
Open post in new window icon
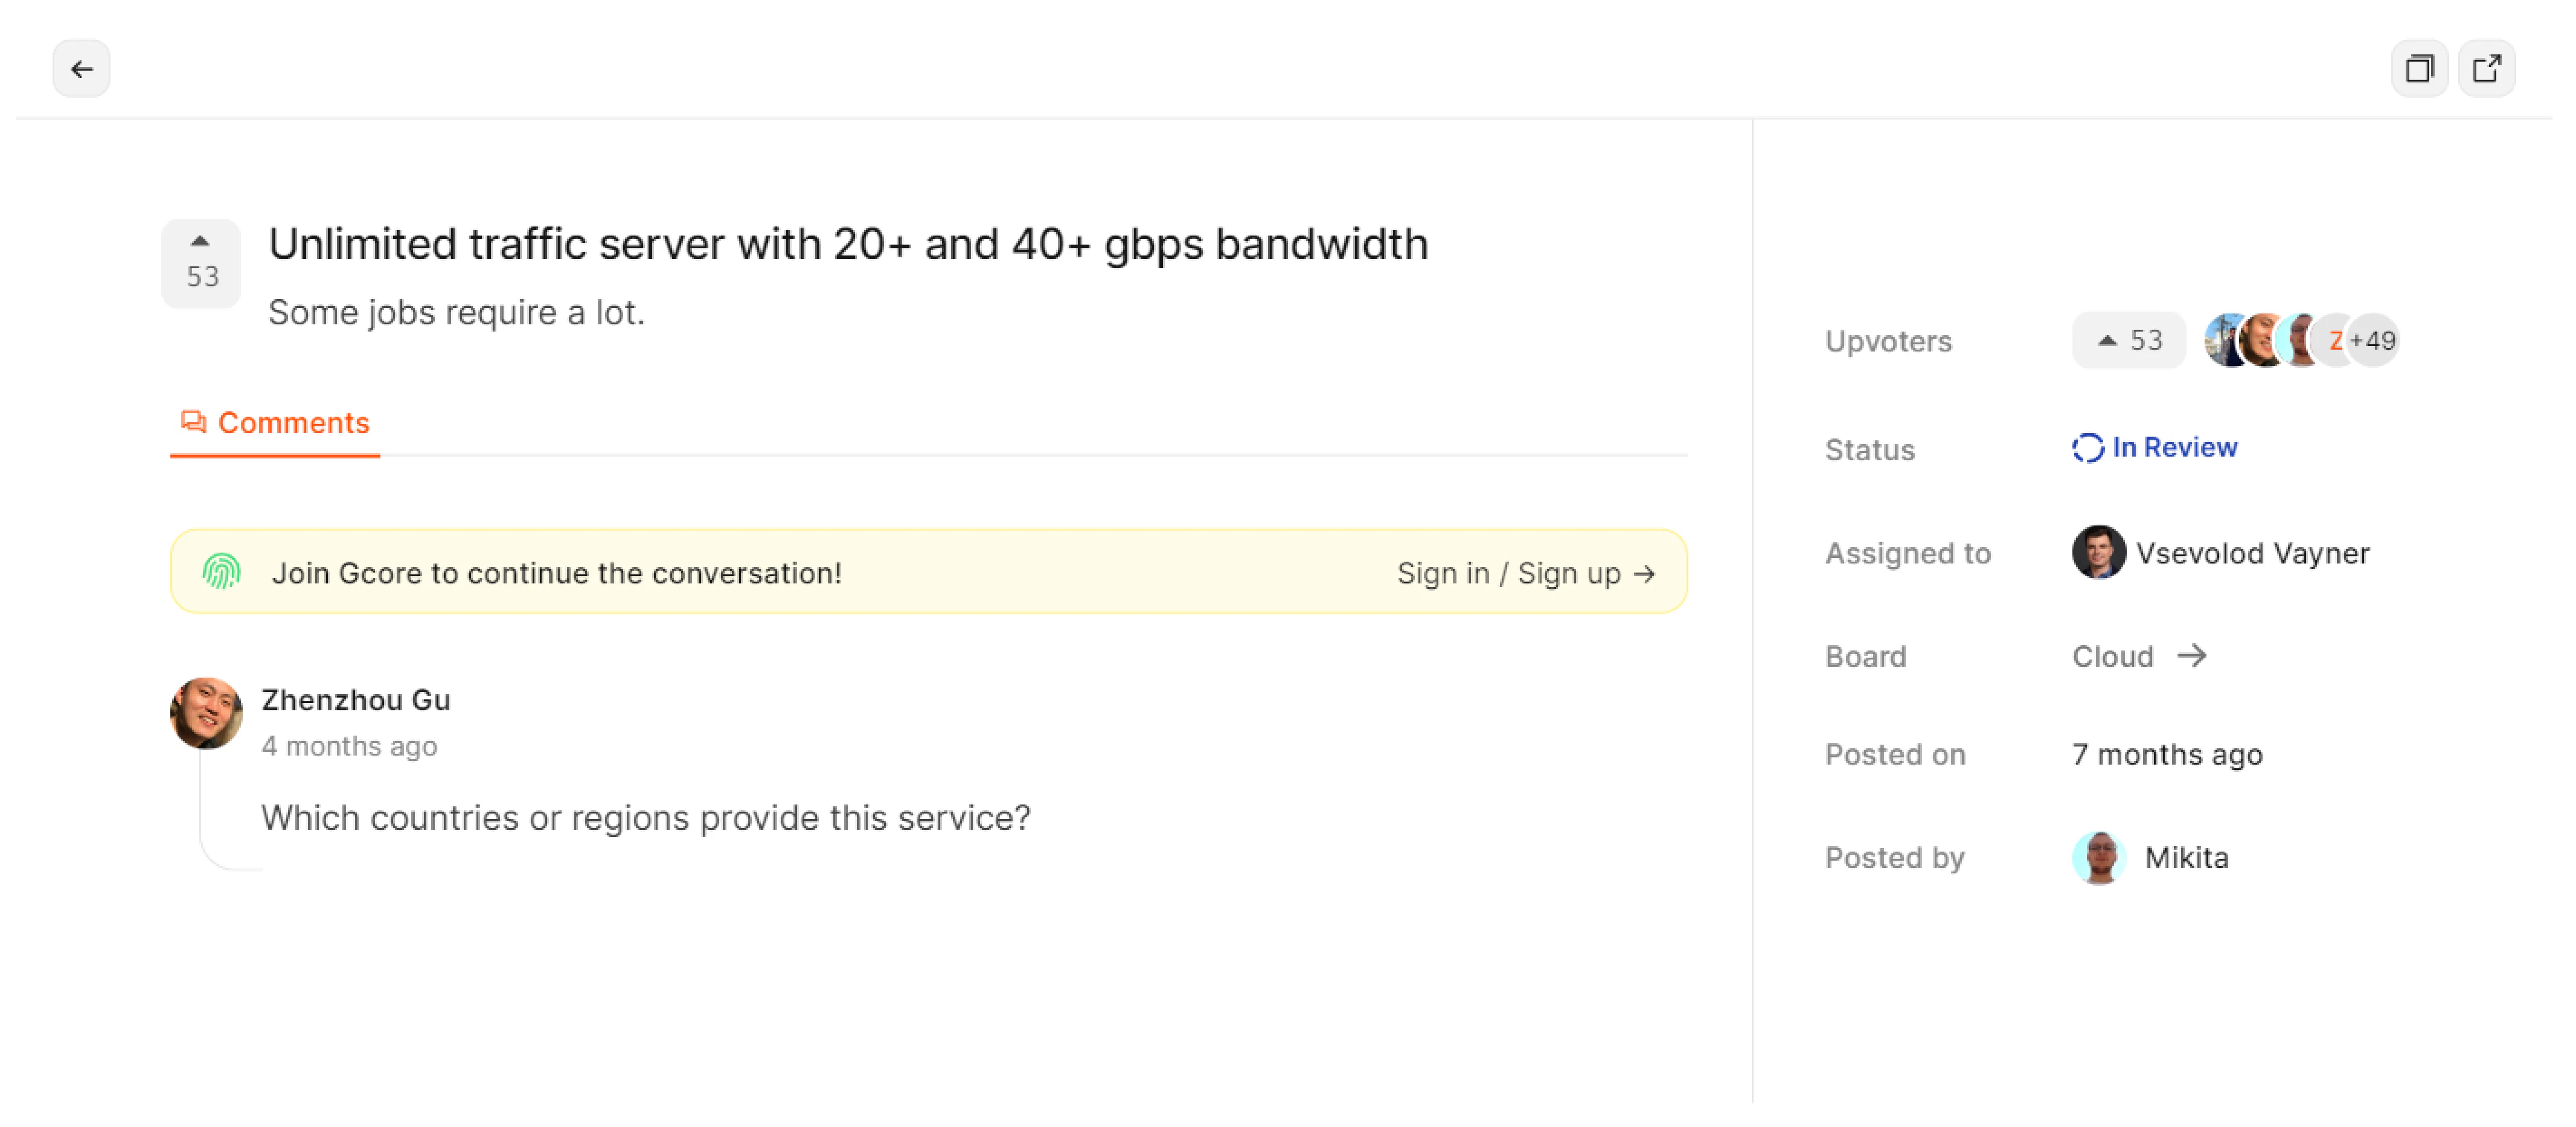(2486, 69)
